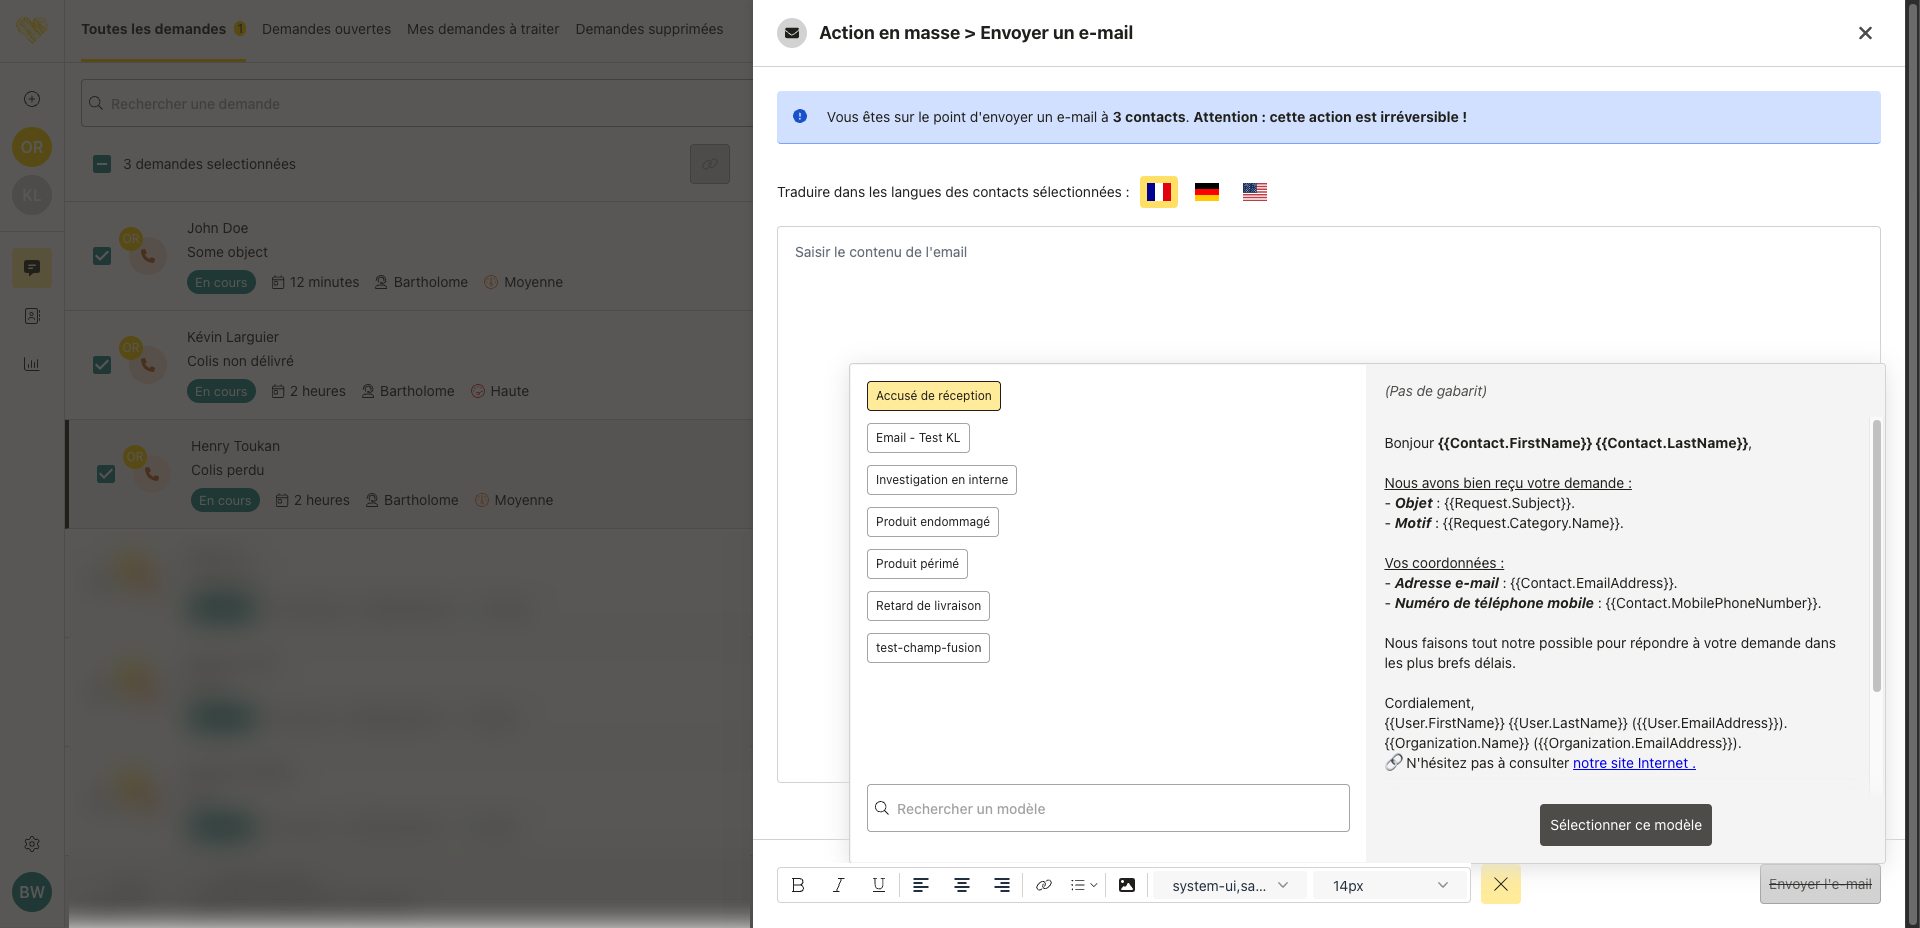Image resolution: width=1920 pixels, height=928 pixels.
Task: Open the bullet list style dropdown
Action: (1084, 885)
